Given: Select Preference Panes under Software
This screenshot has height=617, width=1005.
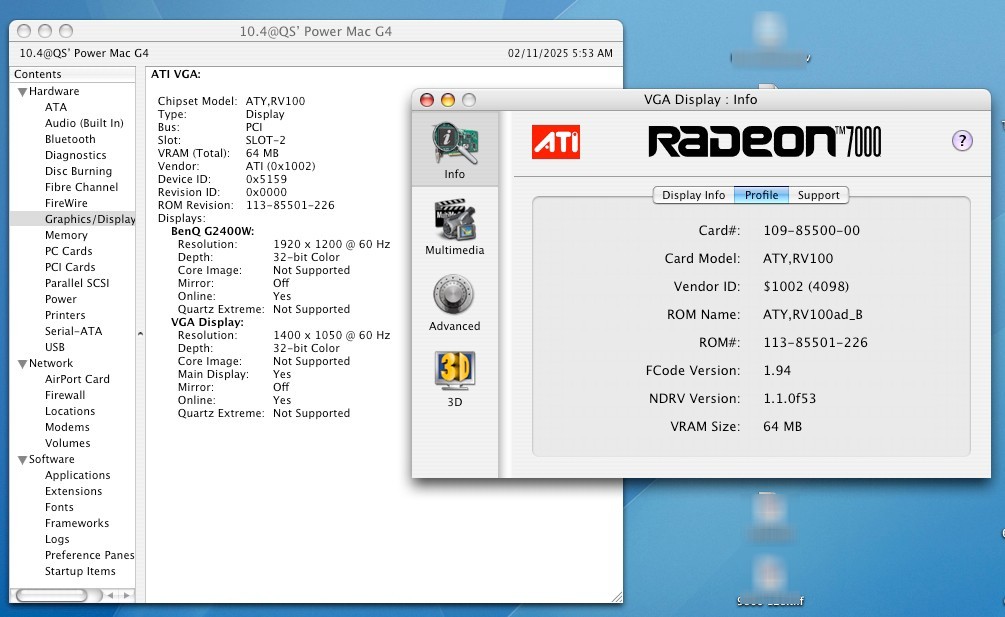Looking at the screenshot, I should (x=90, y=555).
